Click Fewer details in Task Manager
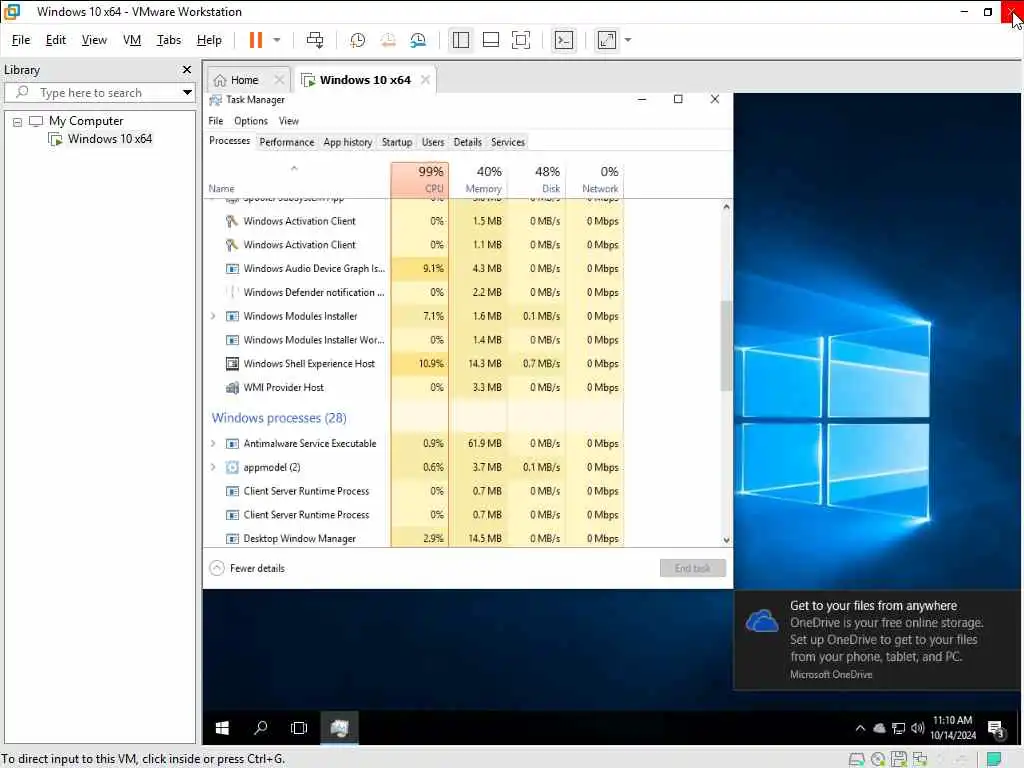Viewport: 1024px width, 768px height. [247, 568]
